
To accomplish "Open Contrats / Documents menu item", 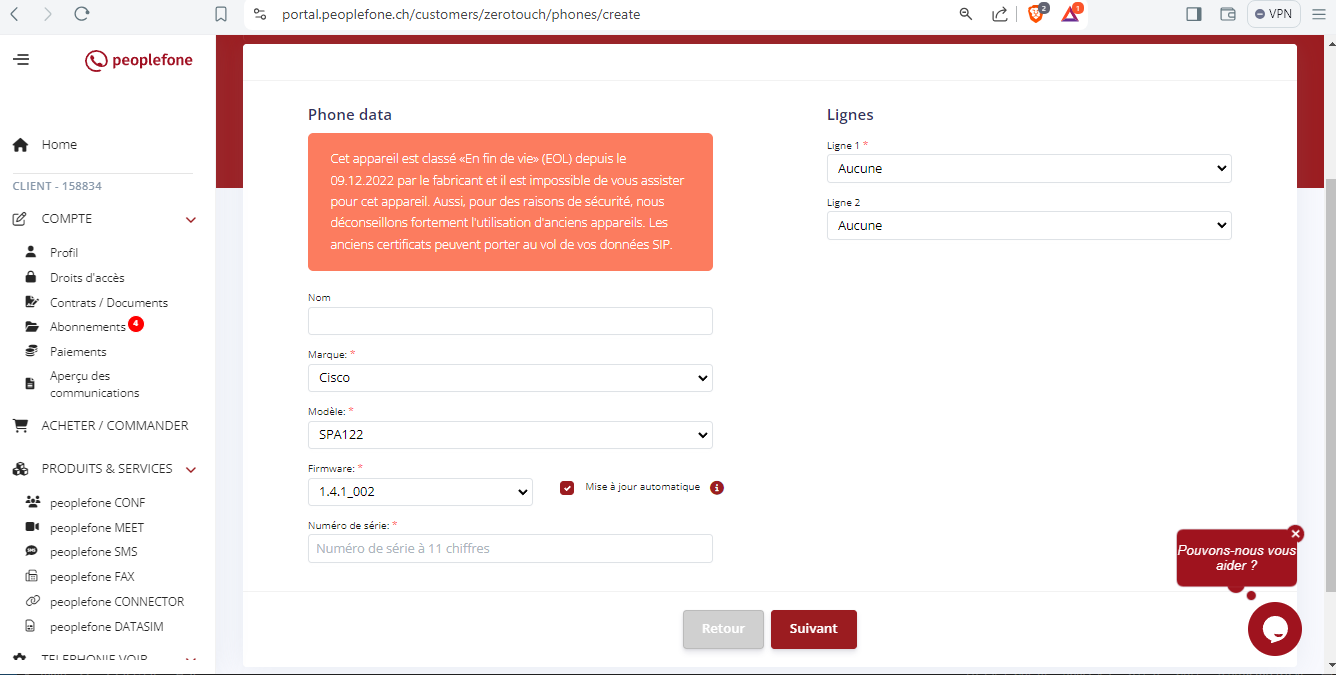I will (x=109, y=303).
